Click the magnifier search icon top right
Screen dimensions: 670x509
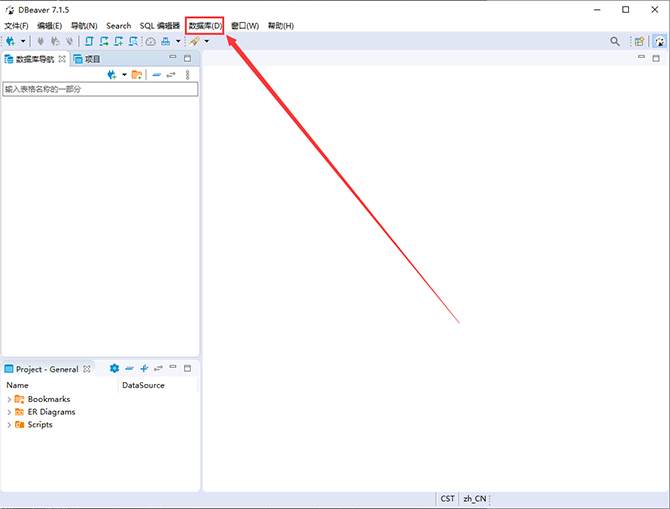(615, 41)
